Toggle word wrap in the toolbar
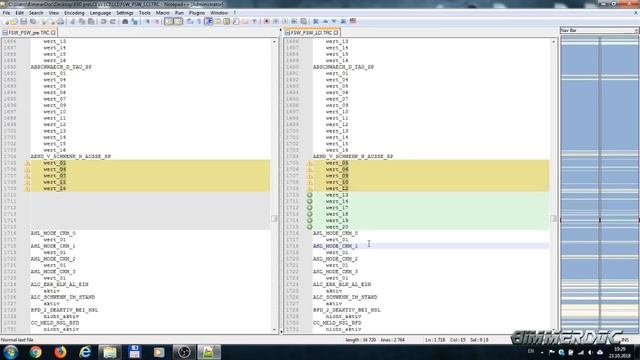The height and width of the screenshot is (360, 640). click(190, 21)
